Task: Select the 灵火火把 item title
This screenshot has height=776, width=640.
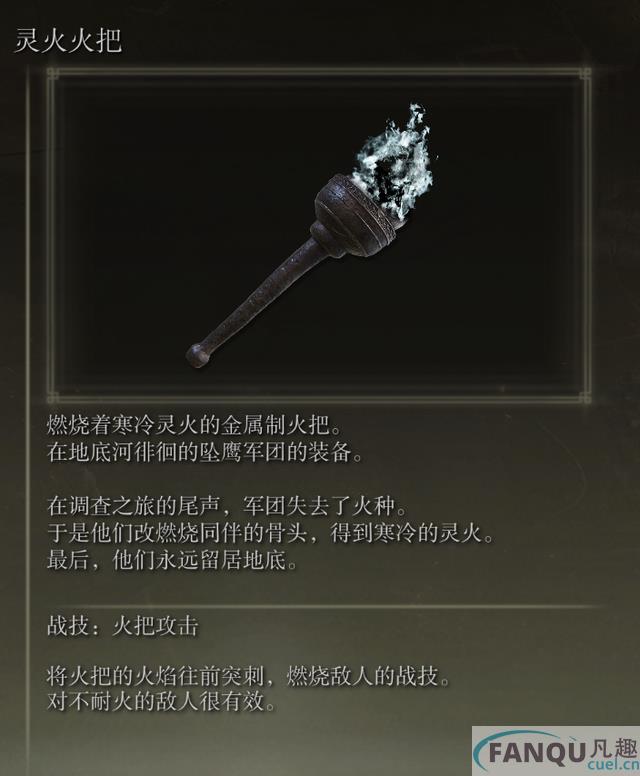Action: click(68, 41)
